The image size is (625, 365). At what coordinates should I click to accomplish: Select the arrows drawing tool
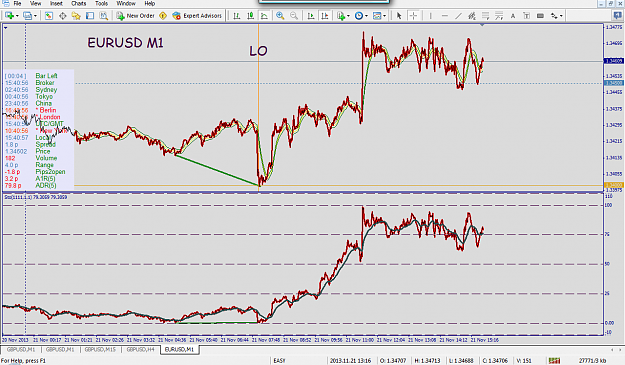(x=554, y=16)
